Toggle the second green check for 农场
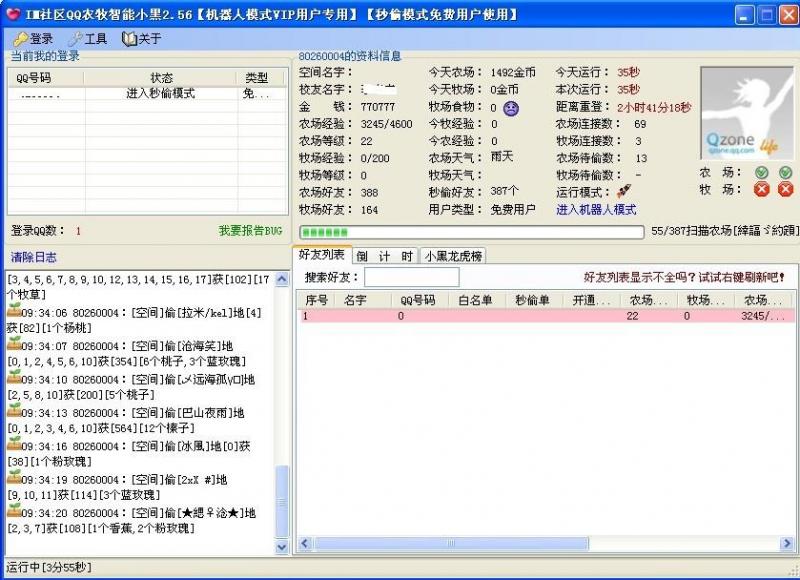800x580 pixels. 785,172
